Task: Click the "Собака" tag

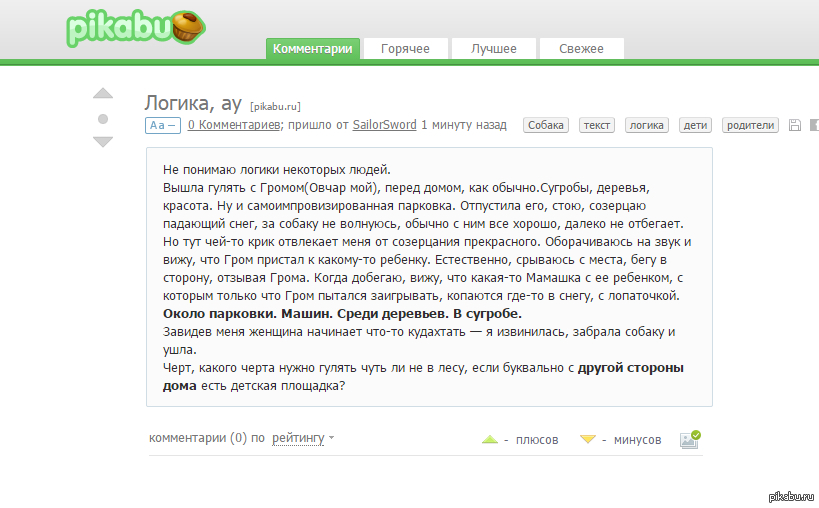Action: point(546,125)
